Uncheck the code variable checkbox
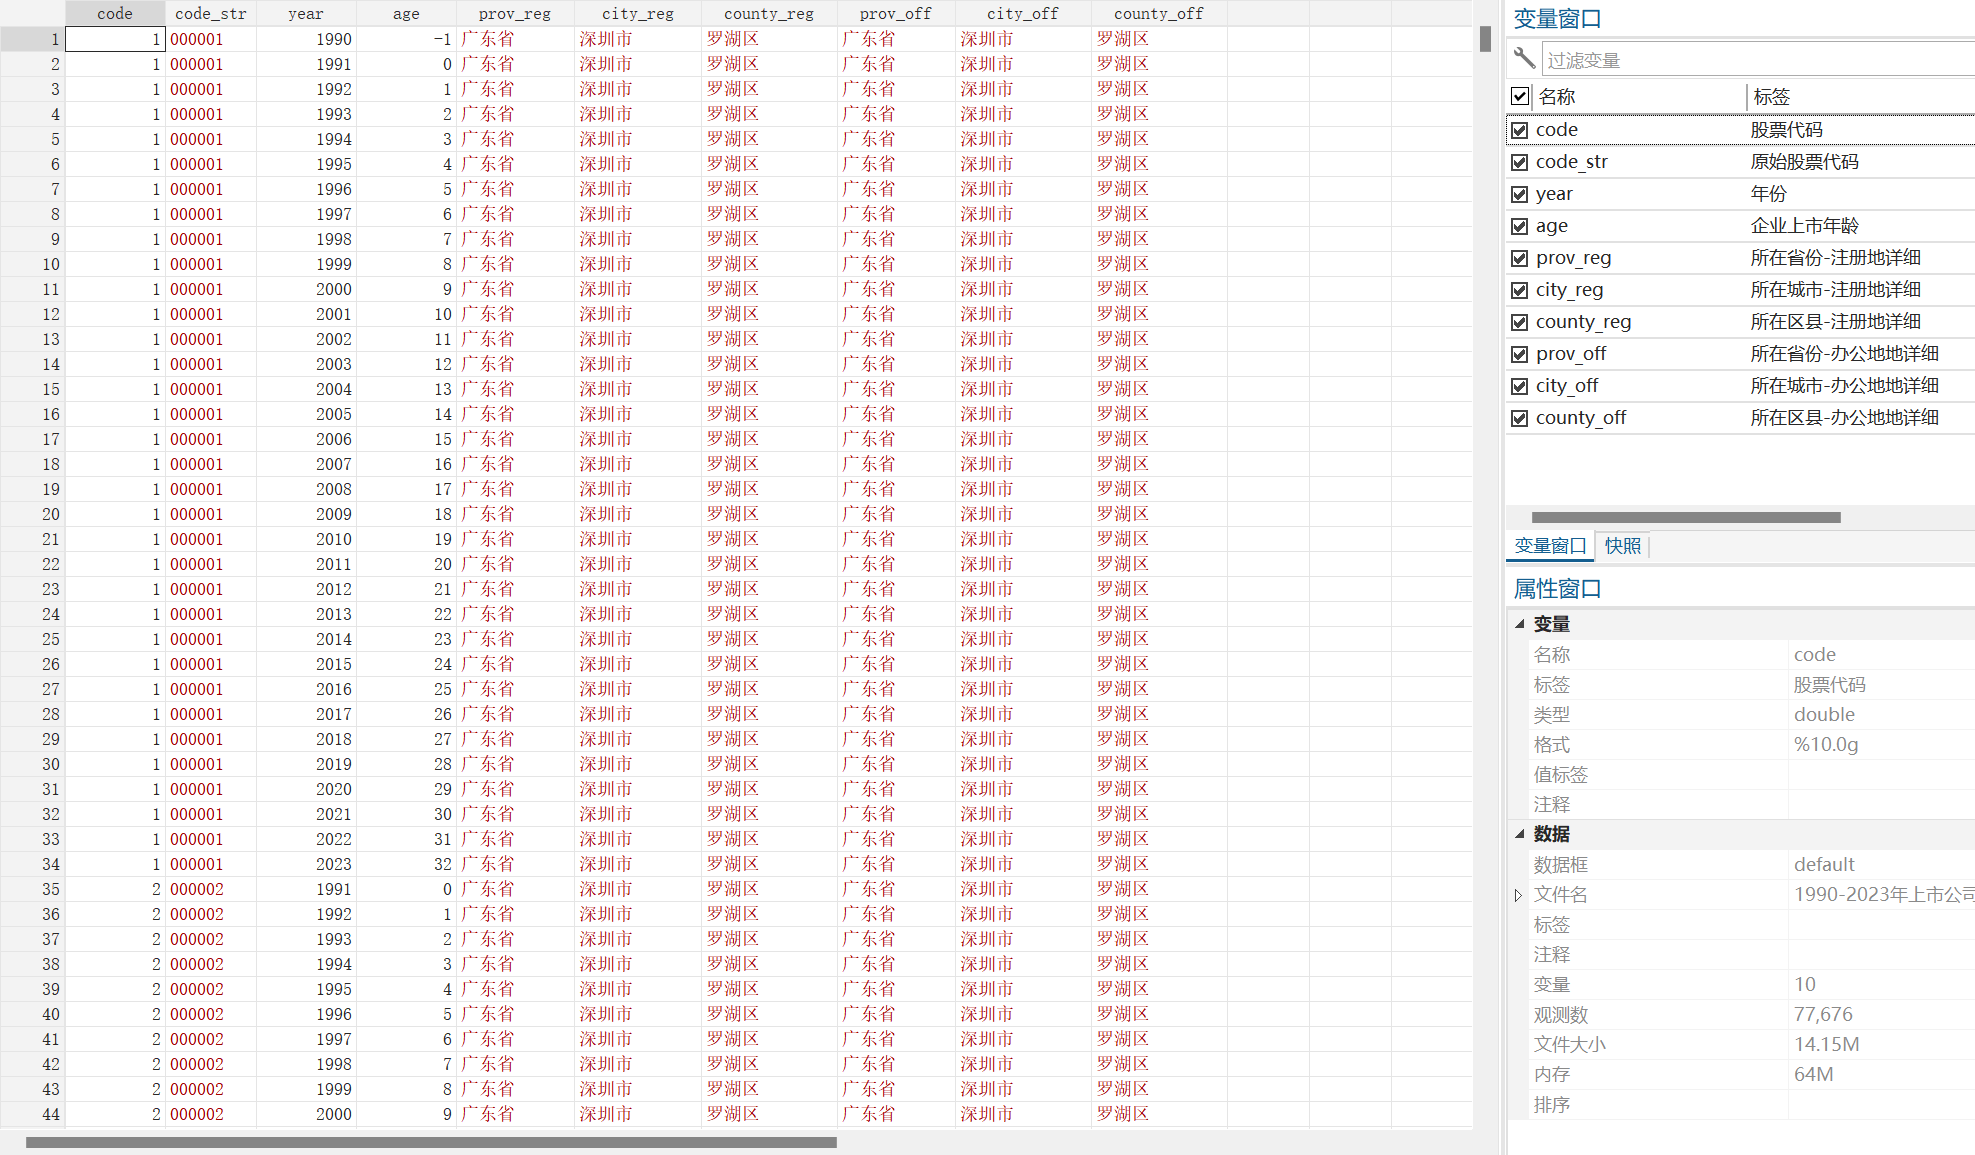Image resolution: width=1975 pixels, height=1155 pixels. tap(1520, 130)
